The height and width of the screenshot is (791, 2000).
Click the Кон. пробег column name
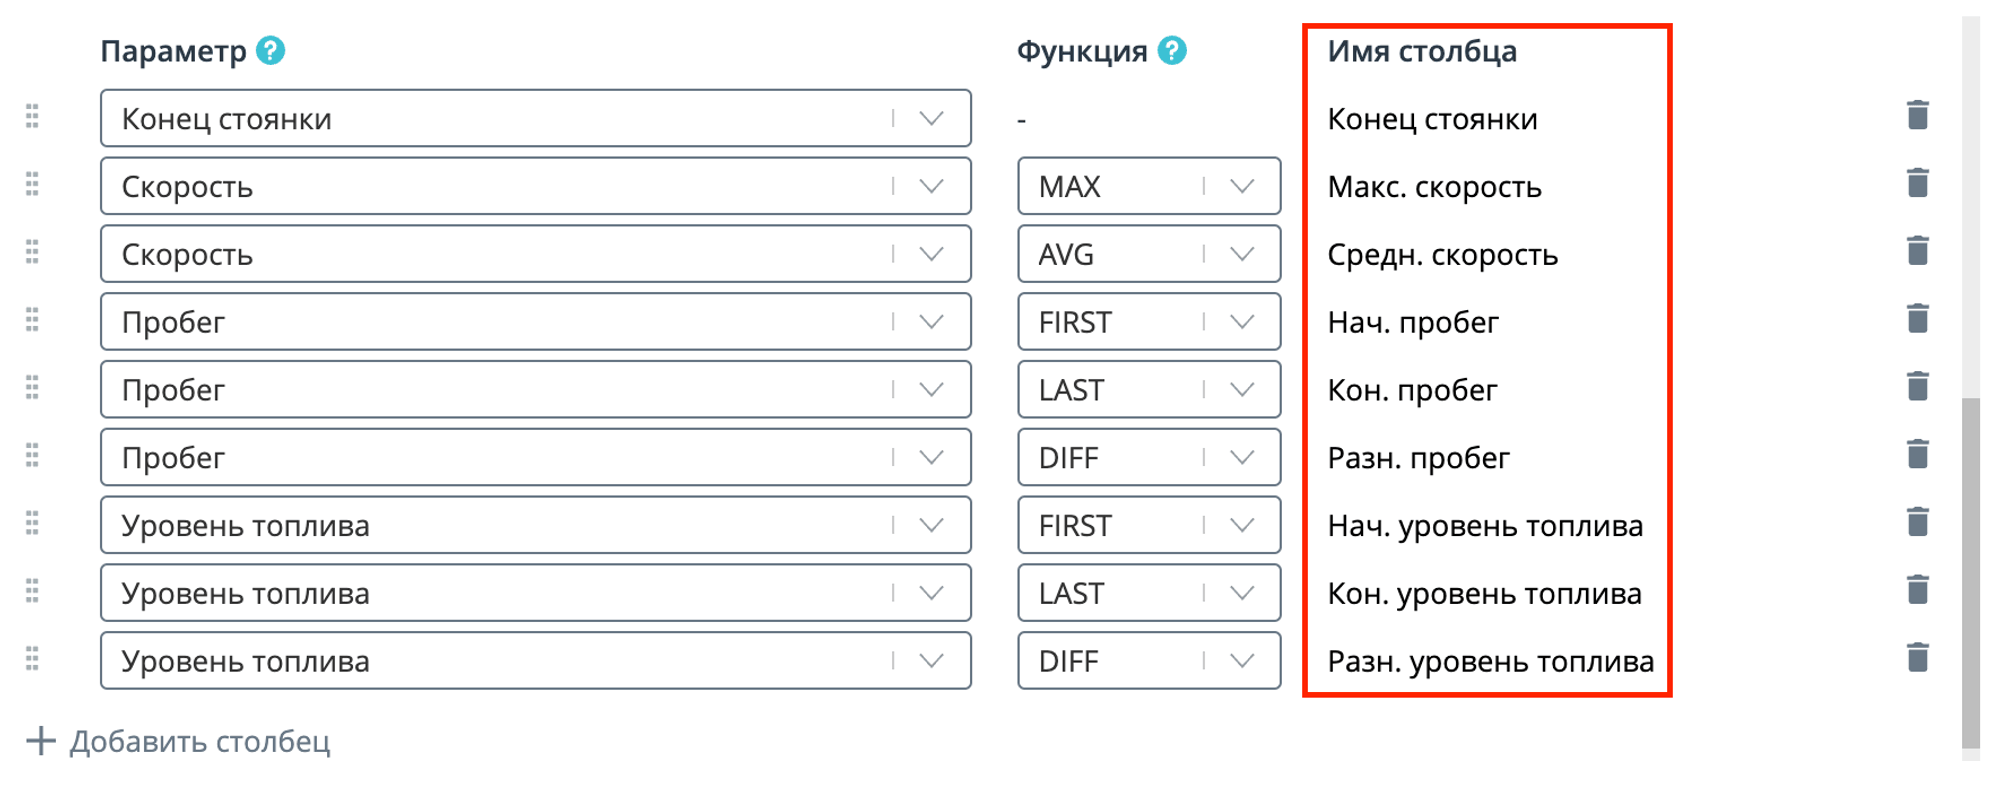pyautogui.click(x=1412, y=390)
